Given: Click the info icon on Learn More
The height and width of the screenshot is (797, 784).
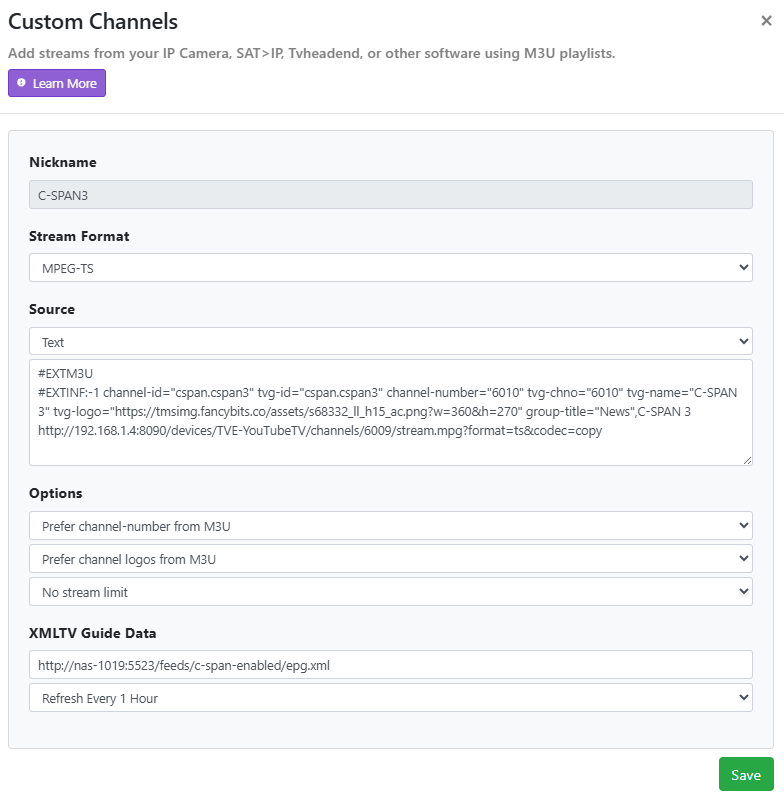Looking at the screenshot, I should pos(21,83).
